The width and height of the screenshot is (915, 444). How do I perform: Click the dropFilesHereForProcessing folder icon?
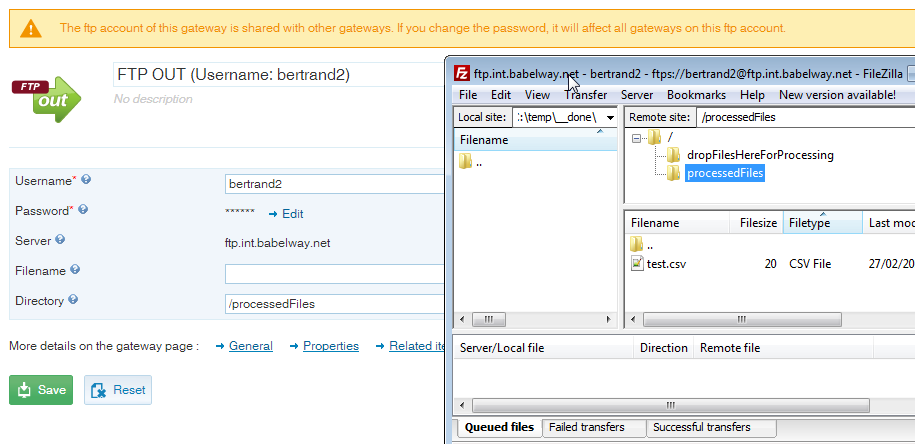[x=673, y=155]
